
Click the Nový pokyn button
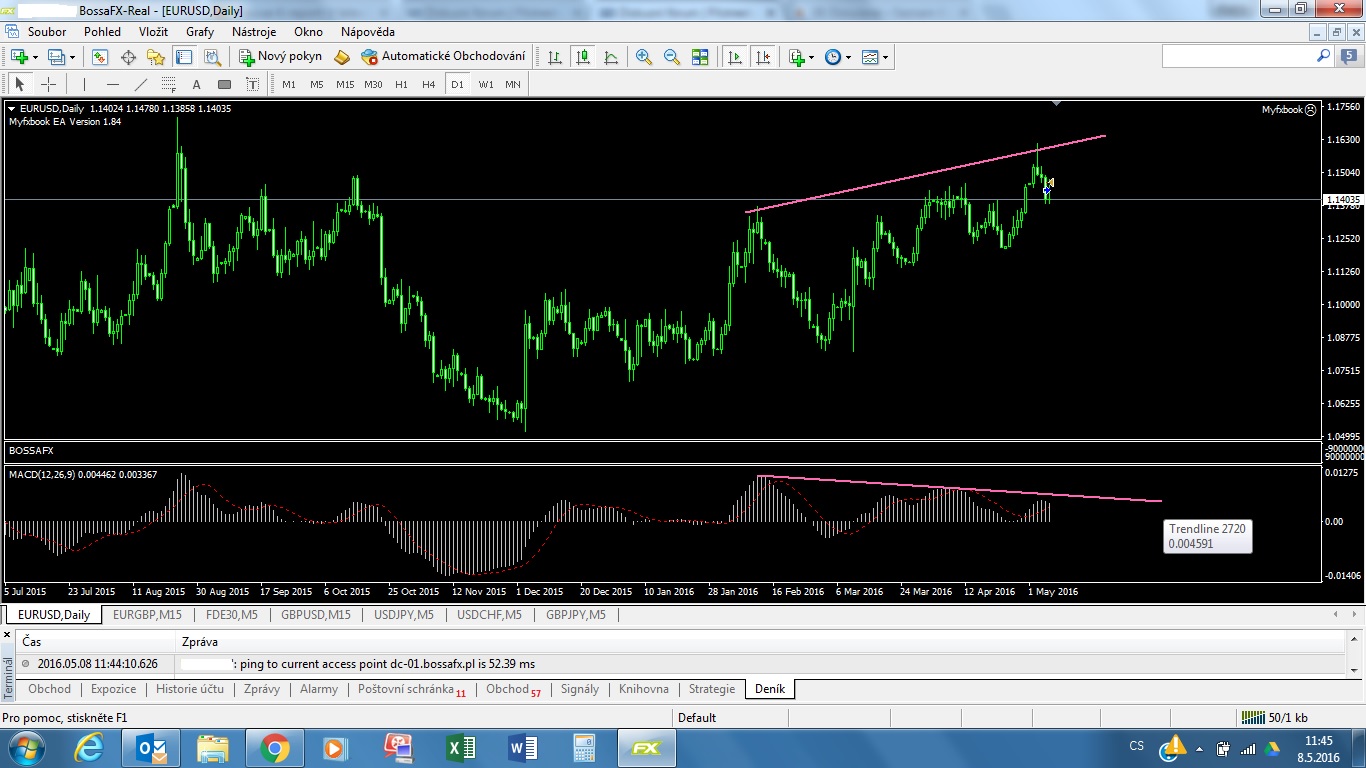pos(280,57)
